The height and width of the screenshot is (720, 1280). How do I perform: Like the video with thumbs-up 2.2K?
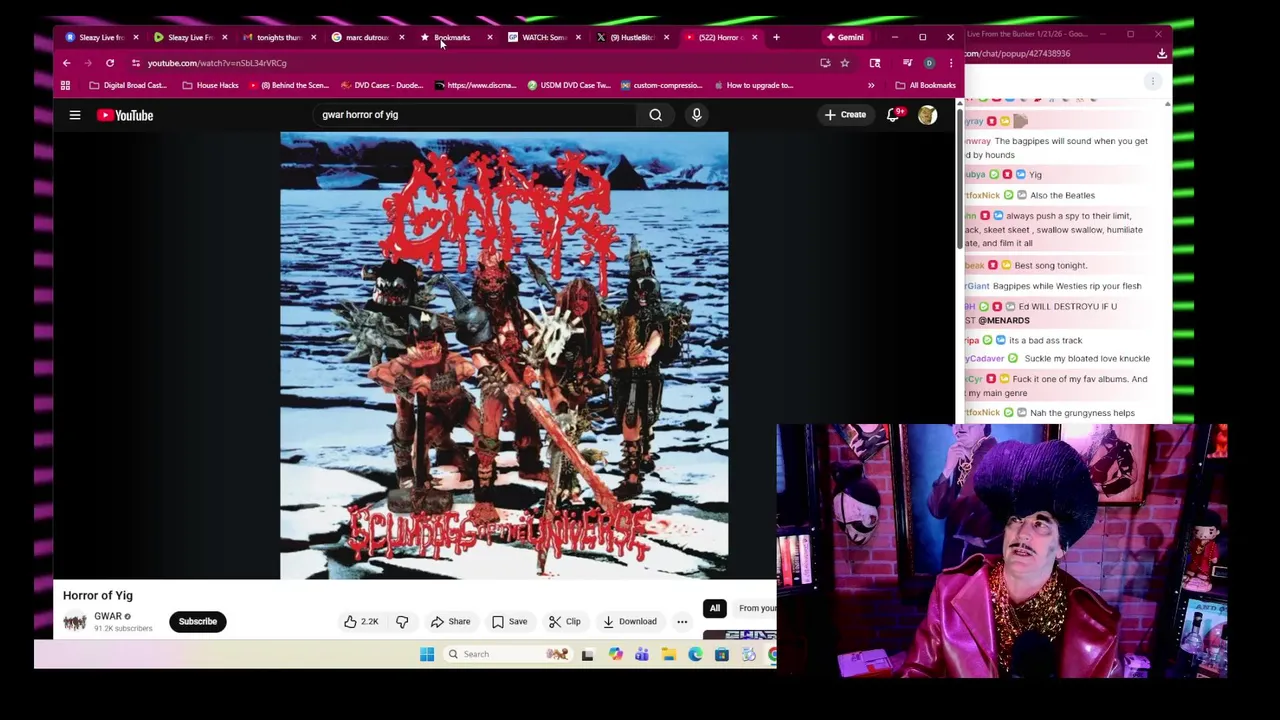click(x=361, y=622)
